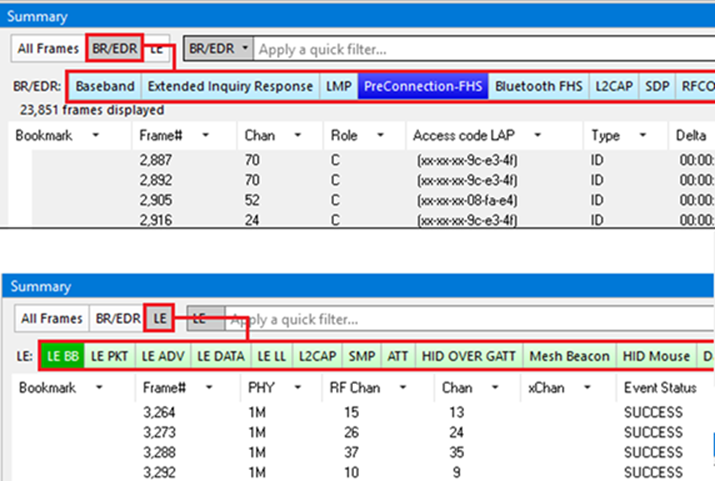Open Bookmark column dropdown in top table
Screen dimensions: 715x481
(96, 135)
